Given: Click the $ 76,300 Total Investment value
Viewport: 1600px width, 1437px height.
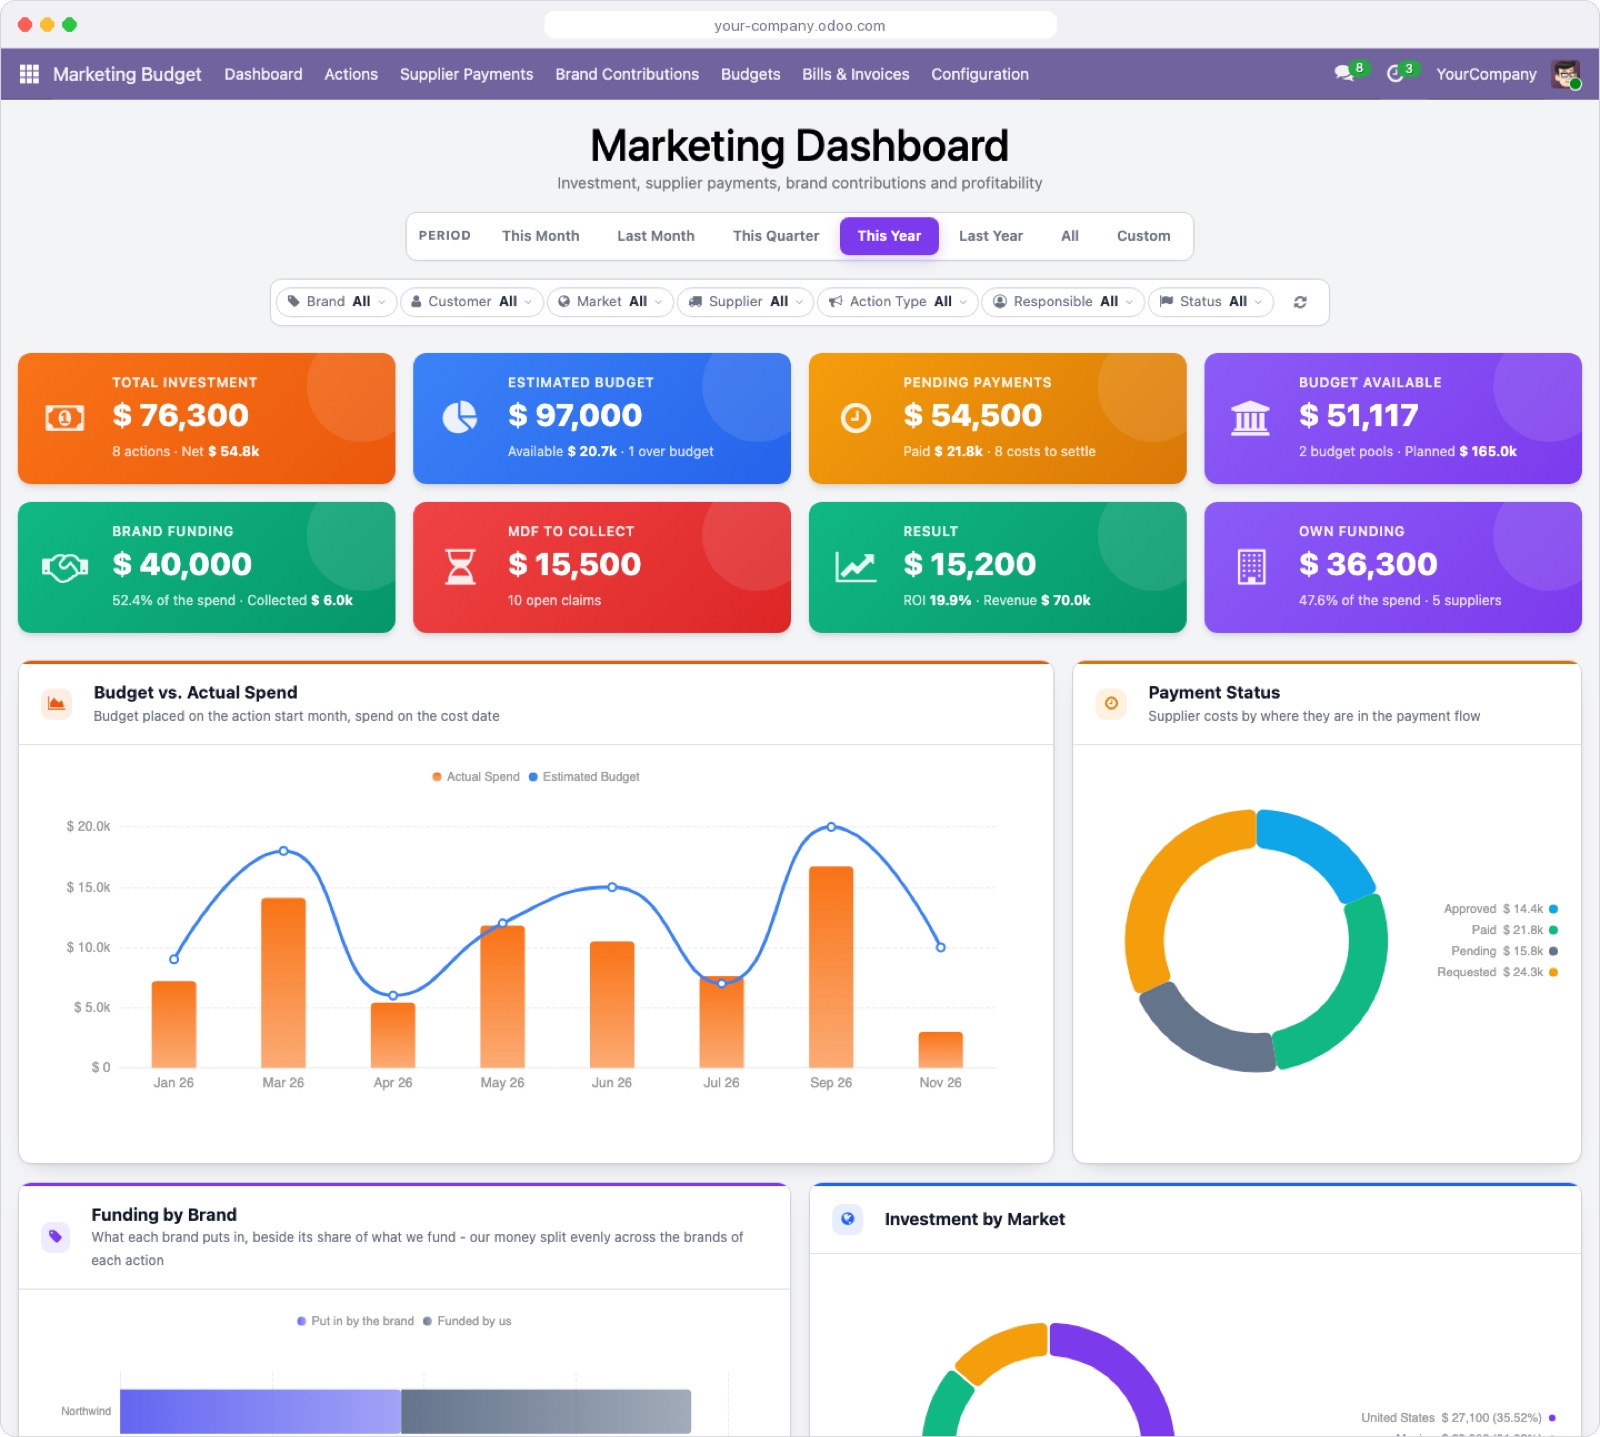Looking at the screenshot, I should (x=181, y=415).
